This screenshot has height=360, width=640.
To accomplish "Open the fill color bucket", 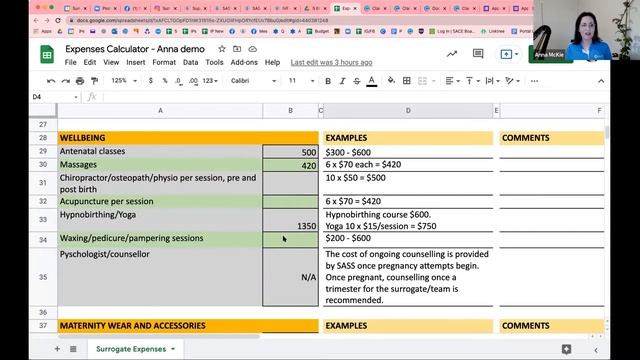I will coord(391,81).
